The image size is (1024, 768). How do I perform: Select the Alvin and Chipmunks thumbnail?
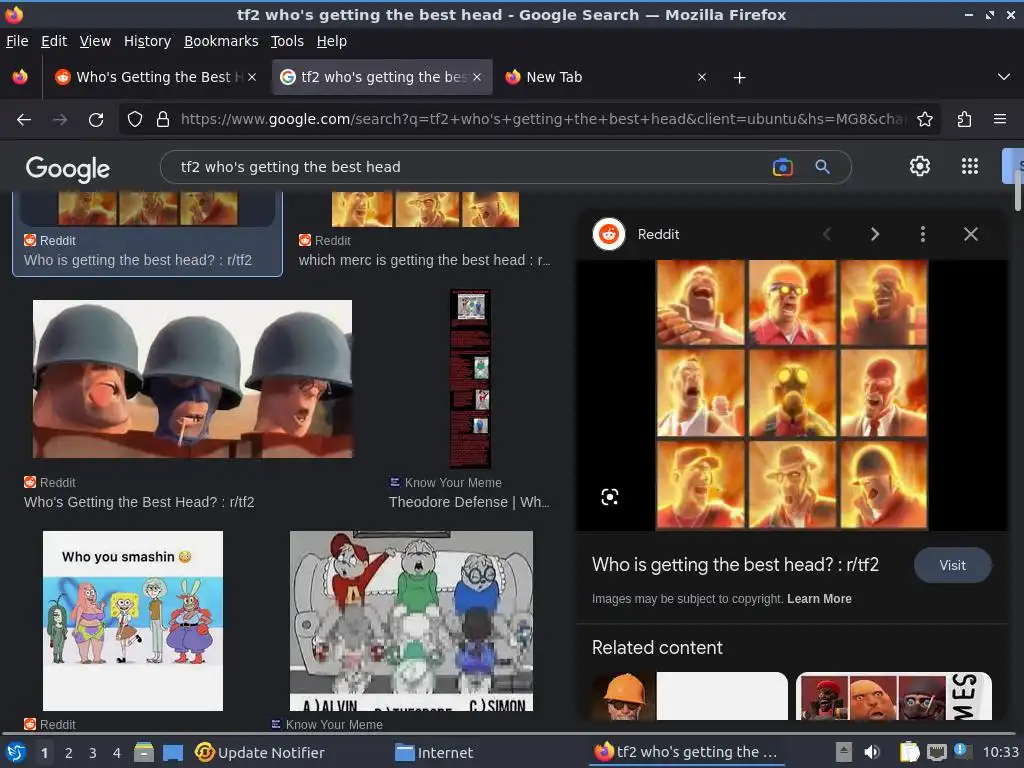click(x=411, y=620)
